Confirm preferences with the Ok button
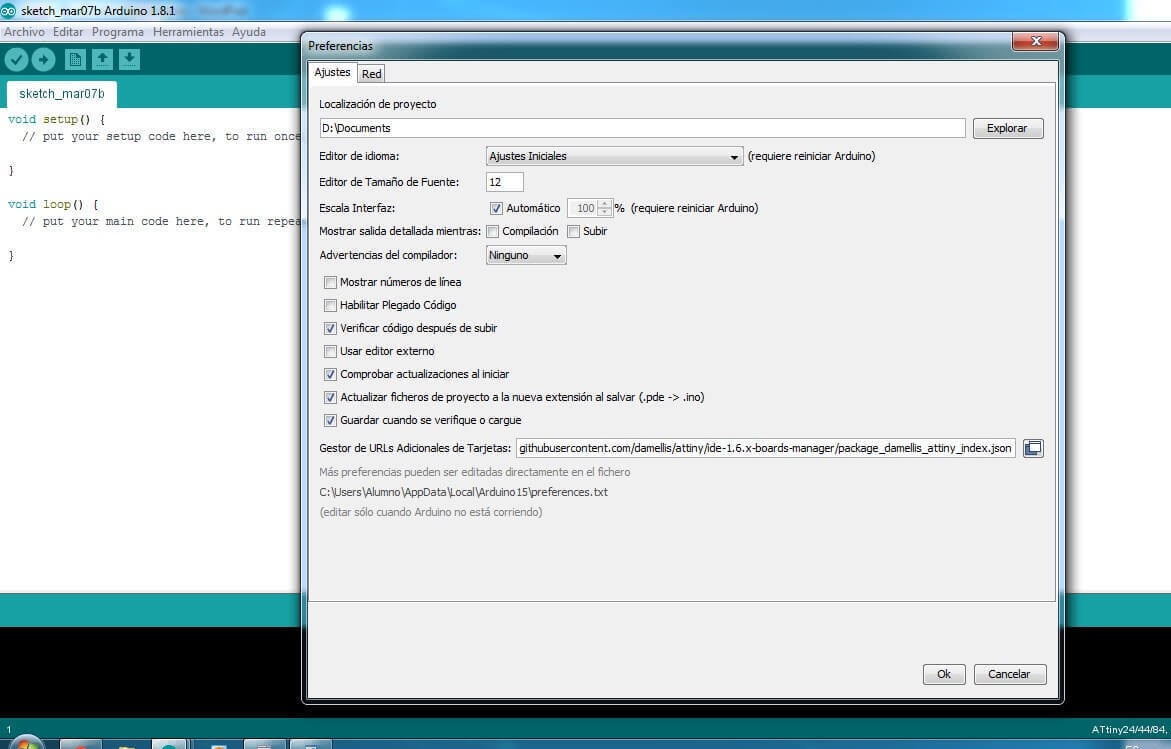This screenshot has width=1171, height=749. (x=944, y=674)
